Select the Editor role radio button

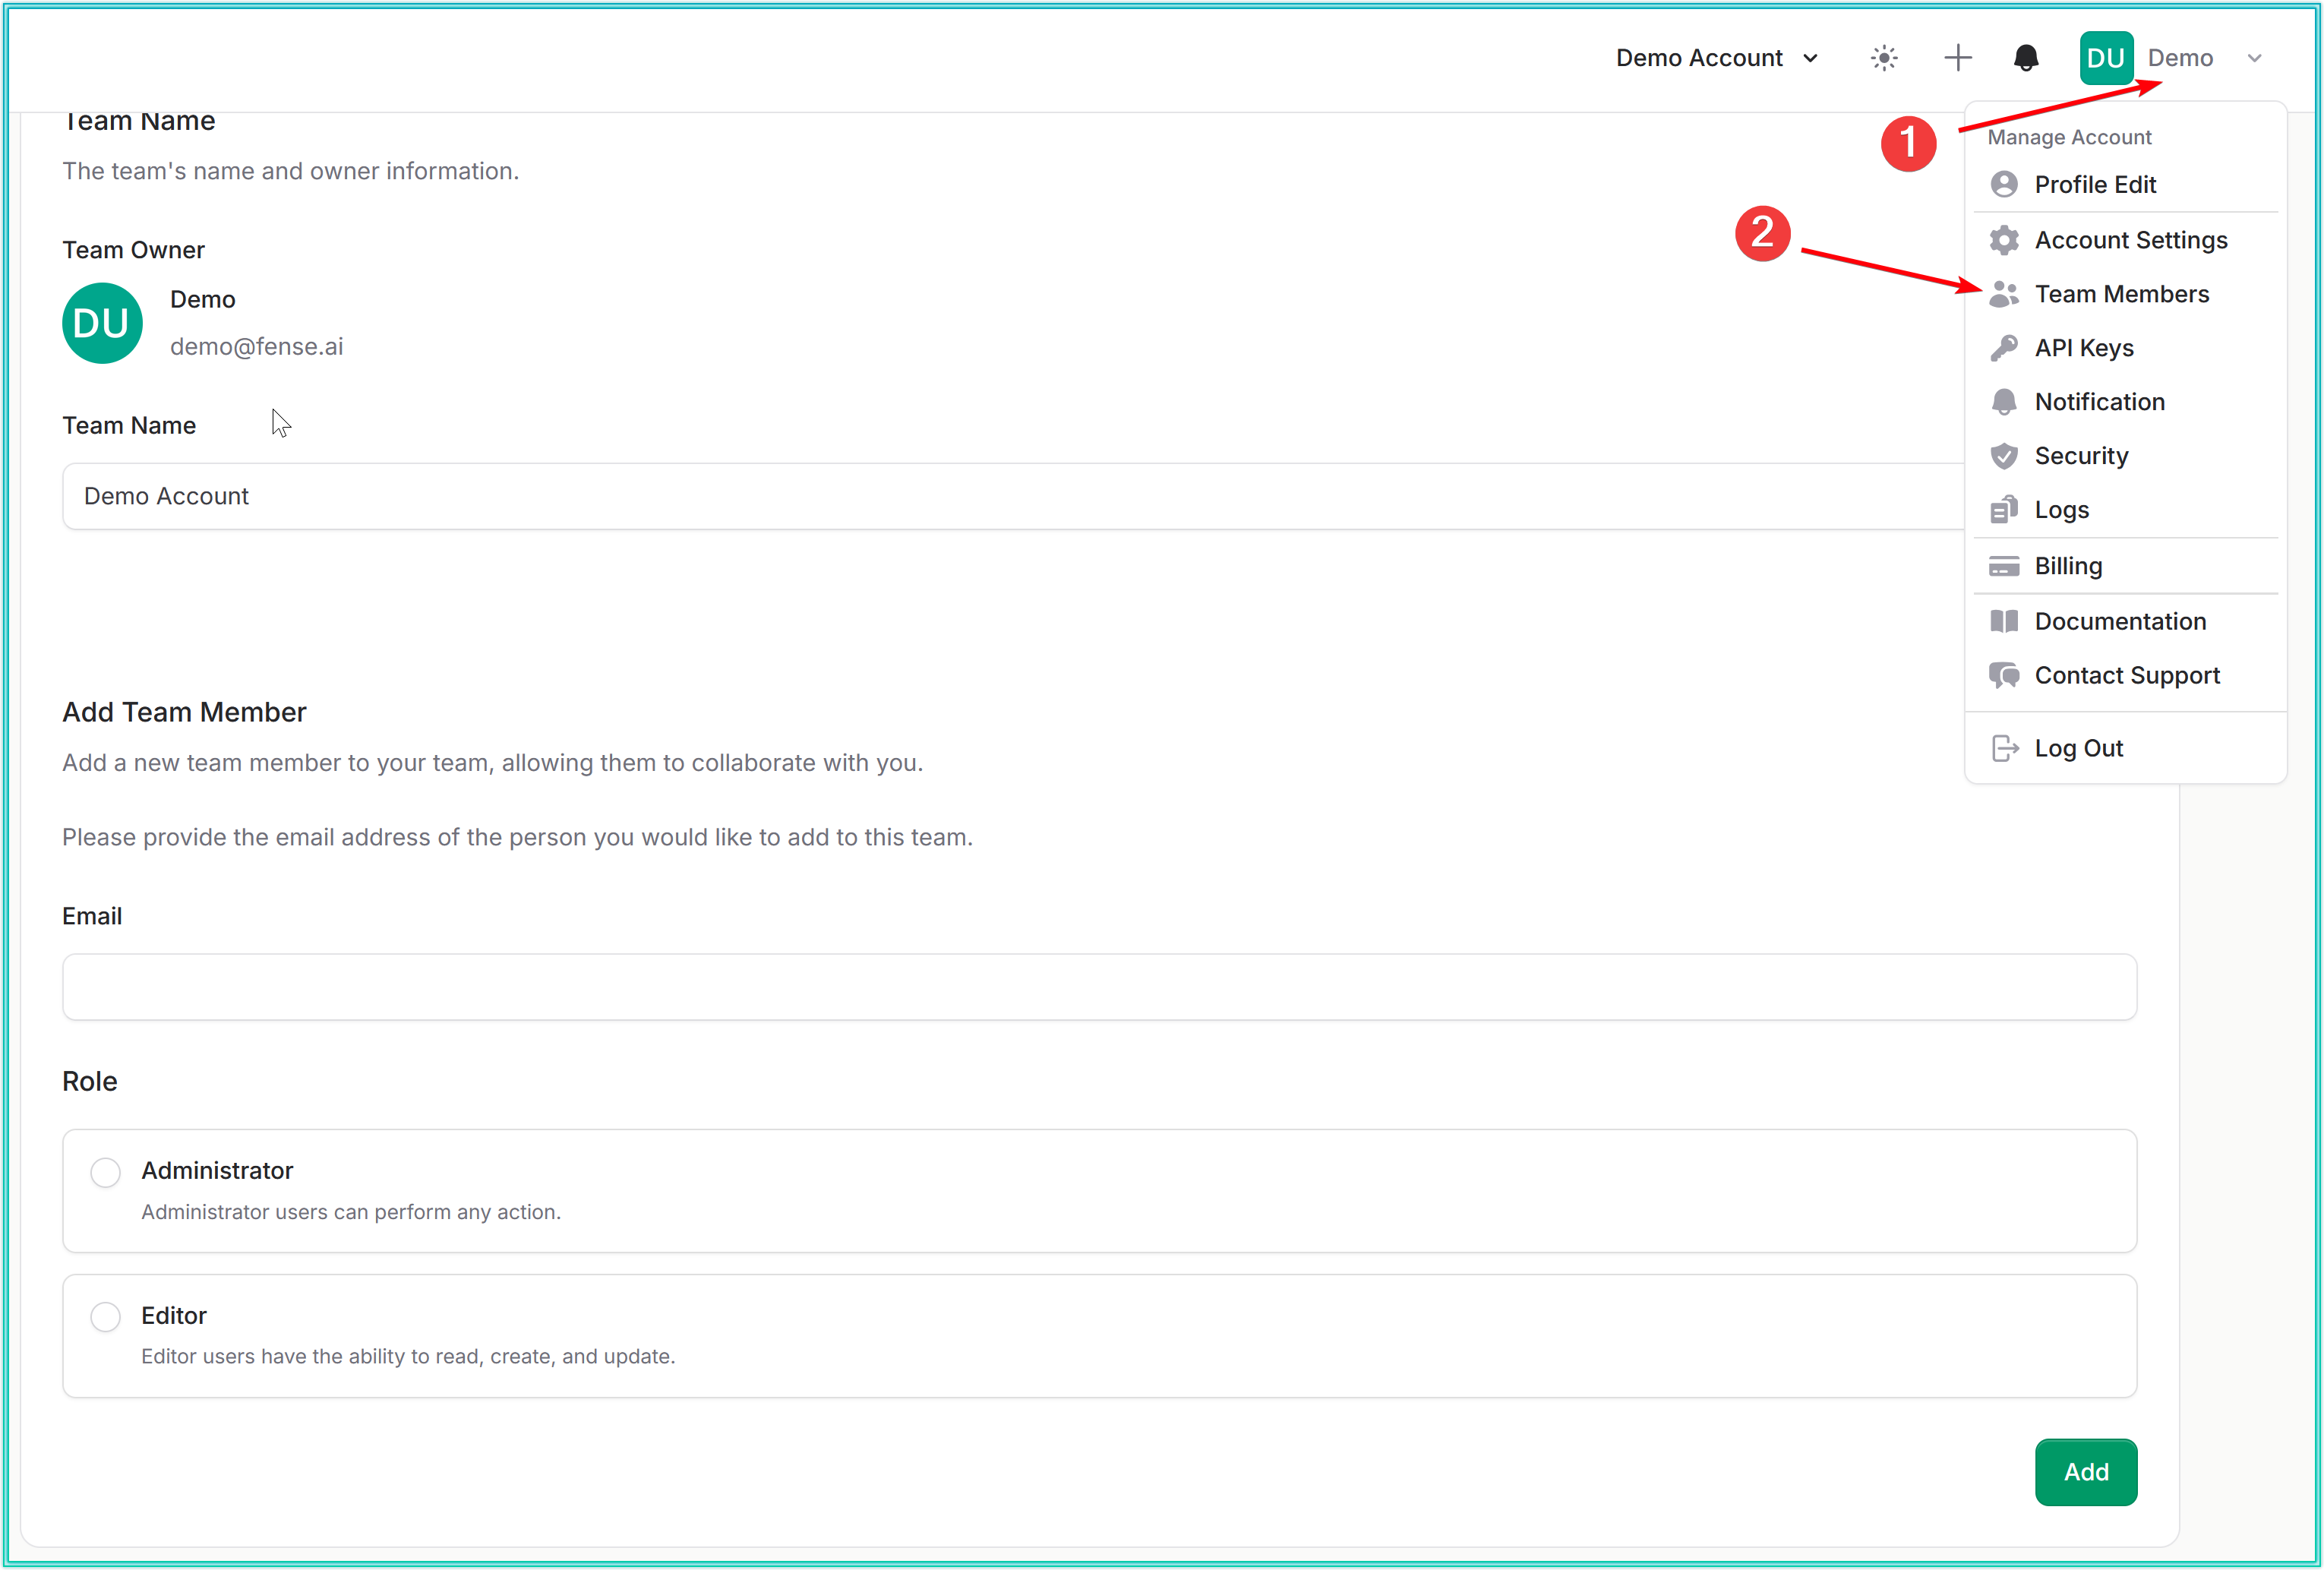105,1317
